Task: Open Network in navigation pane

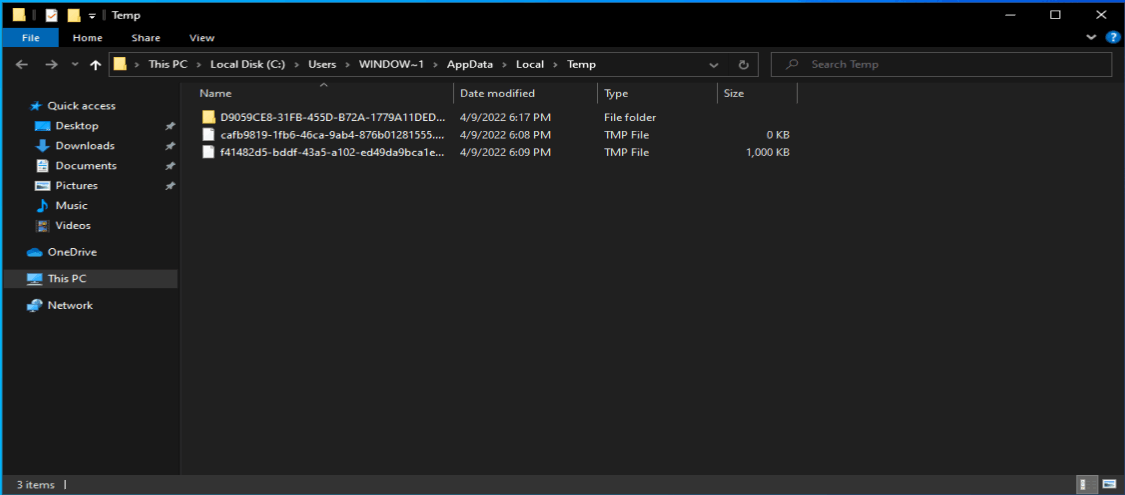Action: coord(70,305)
